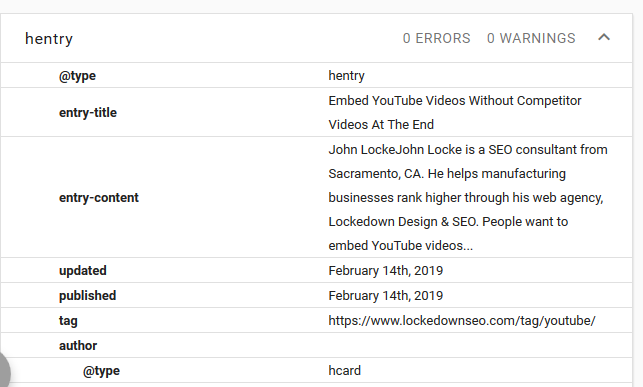This screenshot has width=643, height=387.
Task: Click the 0 WARNINGS indicator
Action: 531,38
